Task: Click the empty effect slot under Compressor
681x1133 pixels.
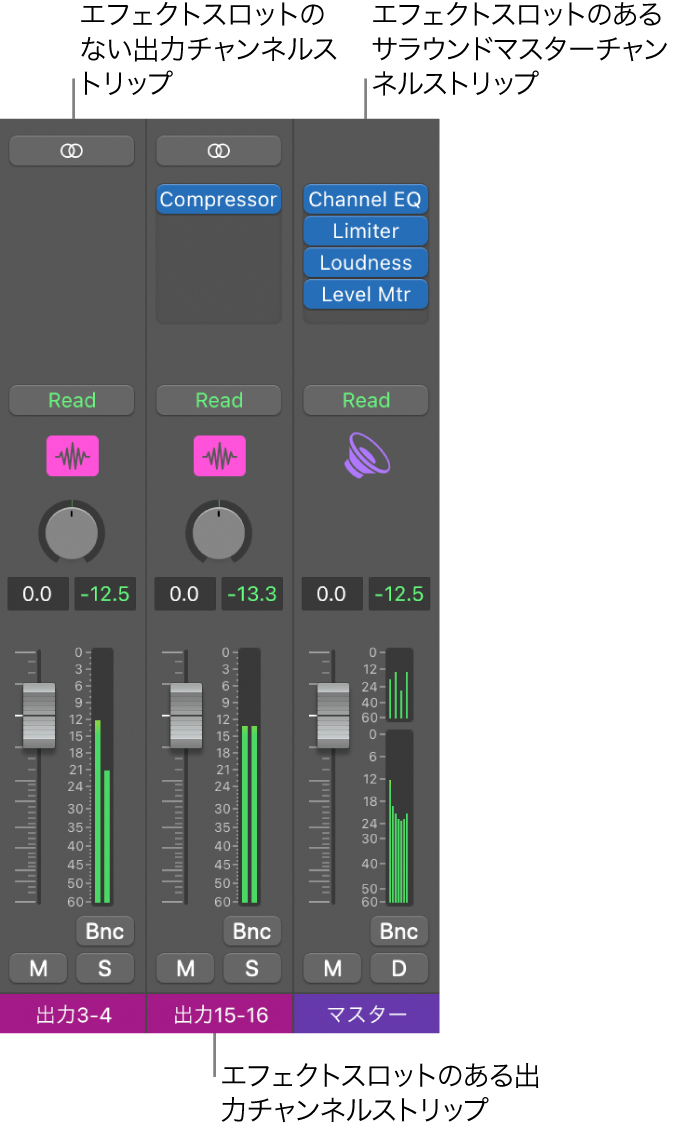Action: [x=218, y=231]
